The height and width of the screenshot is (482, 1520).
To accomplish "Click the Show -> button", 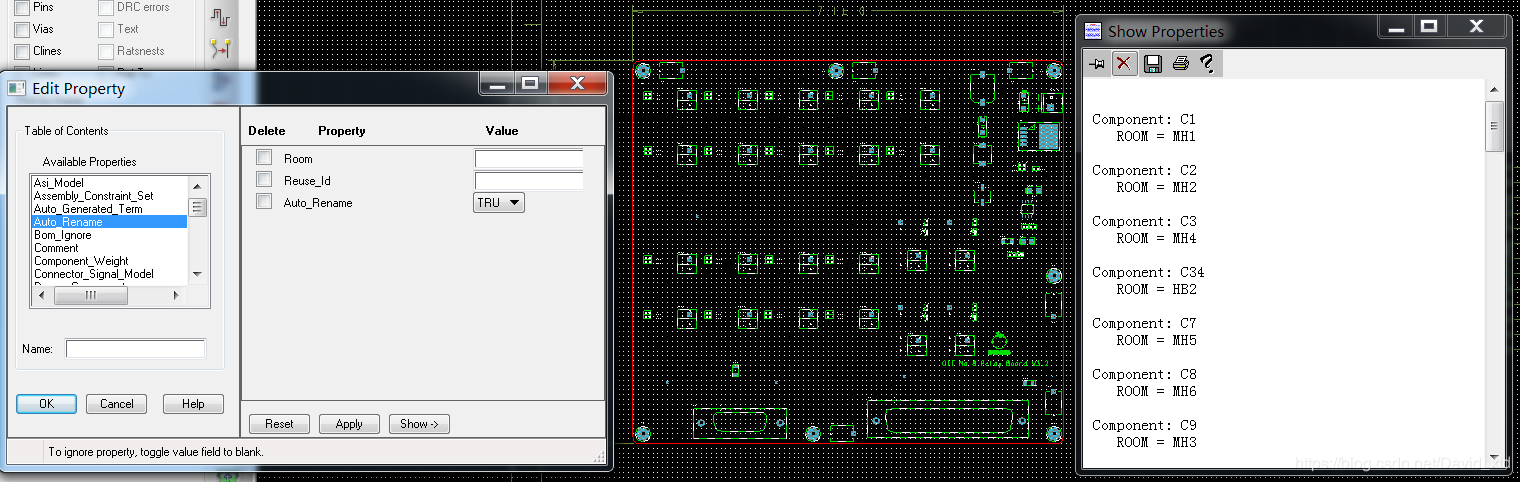I will coord(419,424).
